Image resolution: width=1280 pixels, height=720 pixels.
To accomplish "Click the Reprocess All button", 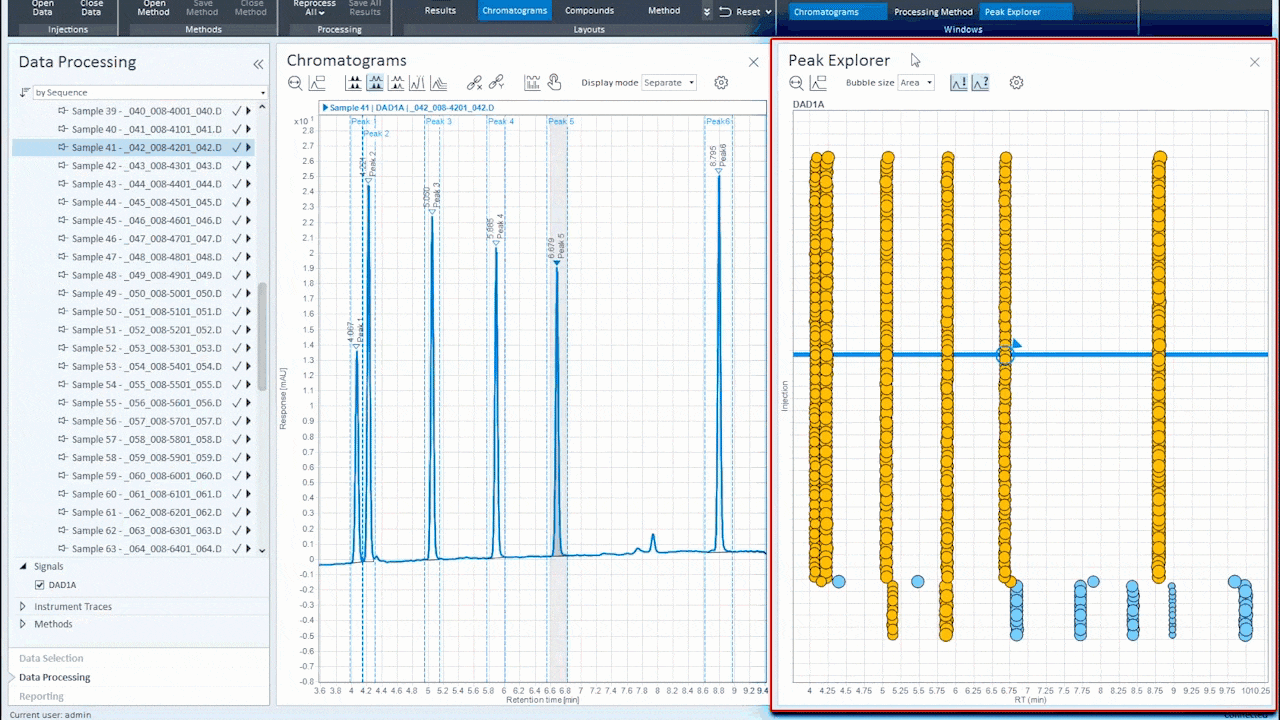I will click(x=314, y=9).
